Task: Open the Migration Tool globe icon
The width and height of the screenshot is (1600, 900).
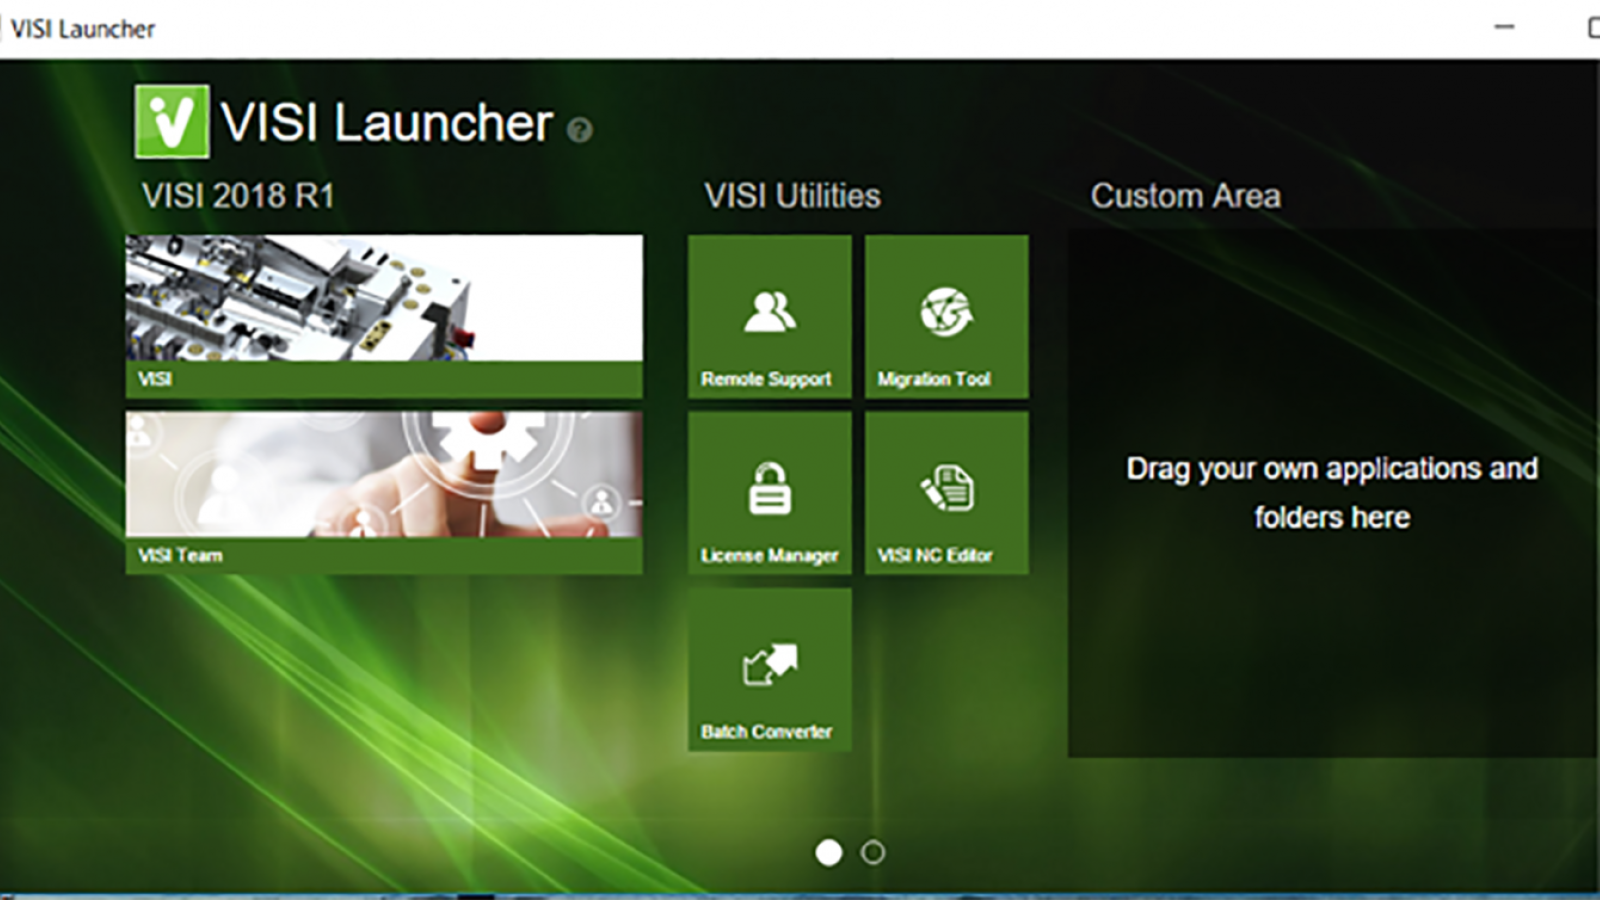Action: (x=946, y=311)
